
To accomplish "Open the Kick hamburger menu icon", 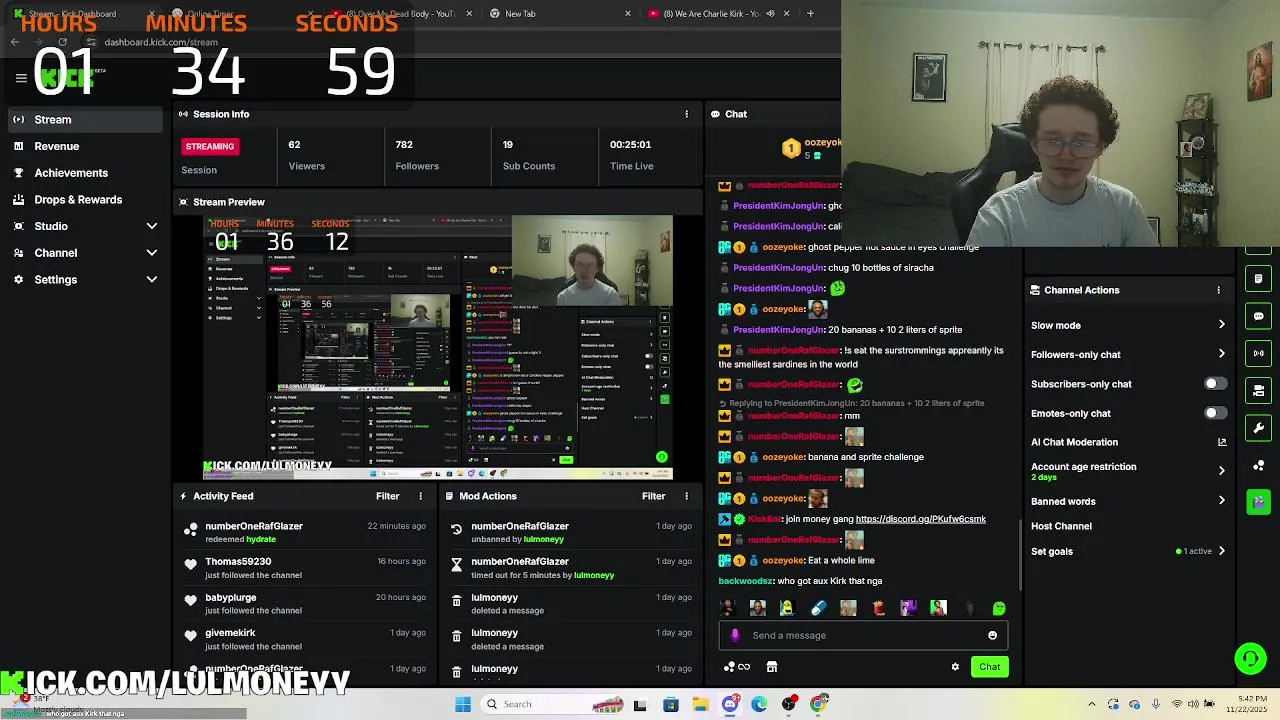I will point(20,78).
